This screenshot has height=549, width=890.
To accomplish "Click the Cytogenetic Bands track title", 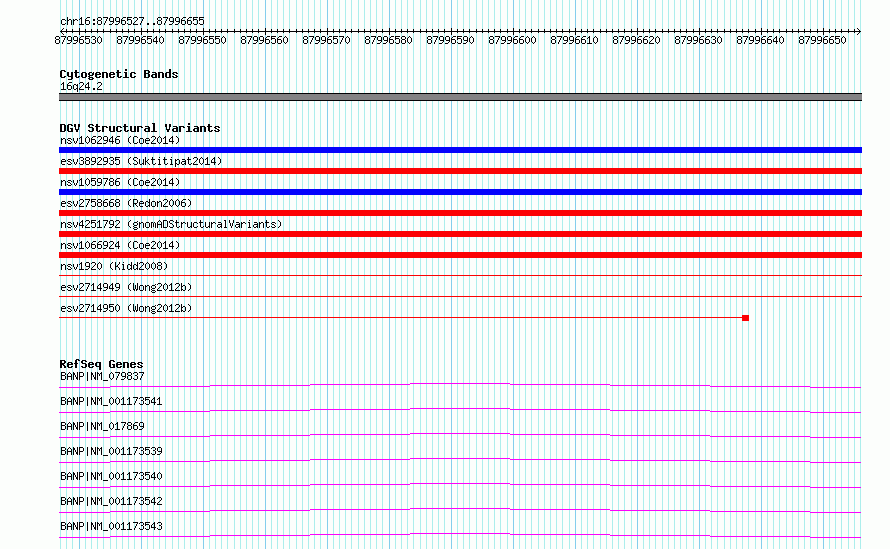I will [x=119, y=74].
